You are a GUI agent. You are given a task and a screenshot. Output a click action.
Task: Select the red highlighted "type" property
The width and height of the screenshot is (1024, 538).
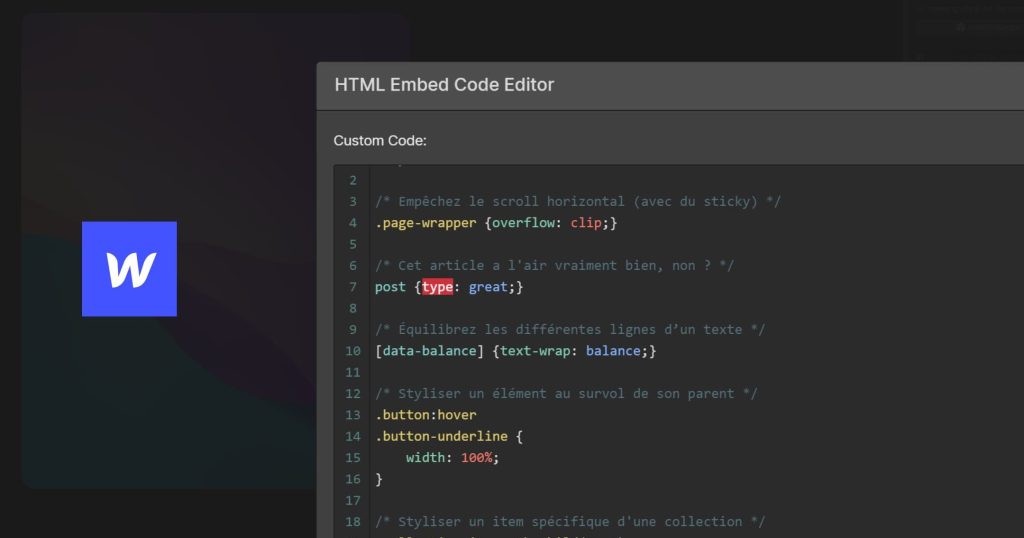pyautogui.click(x=437, y=287)
